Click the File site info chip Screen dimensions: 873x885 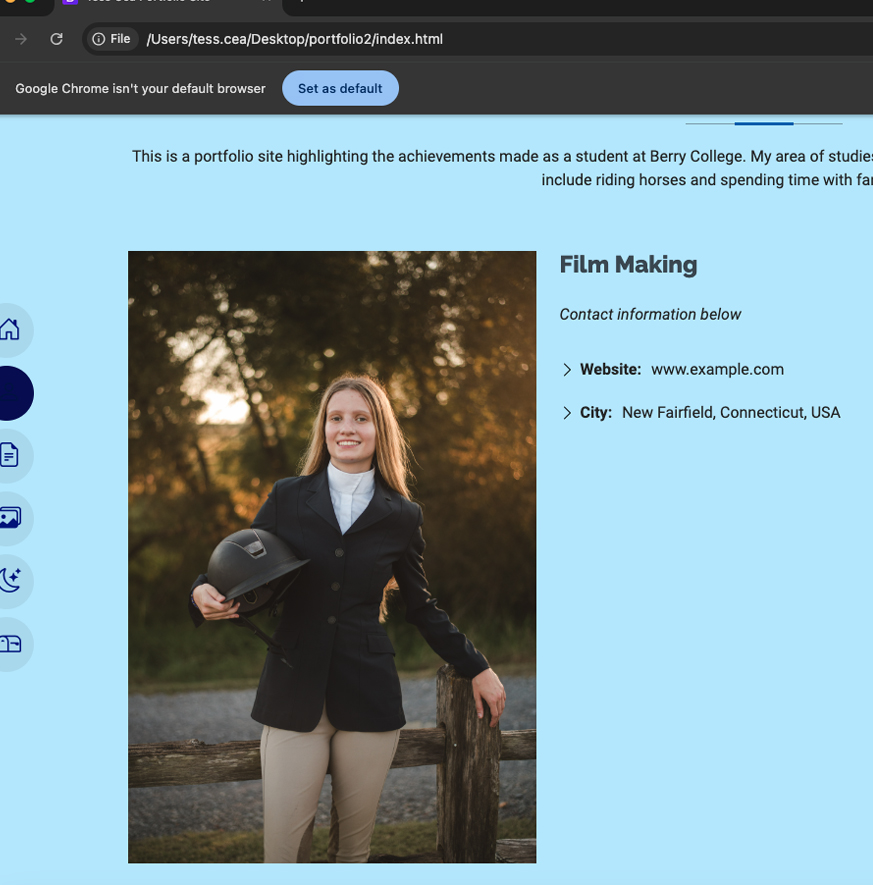pos(111,39)
